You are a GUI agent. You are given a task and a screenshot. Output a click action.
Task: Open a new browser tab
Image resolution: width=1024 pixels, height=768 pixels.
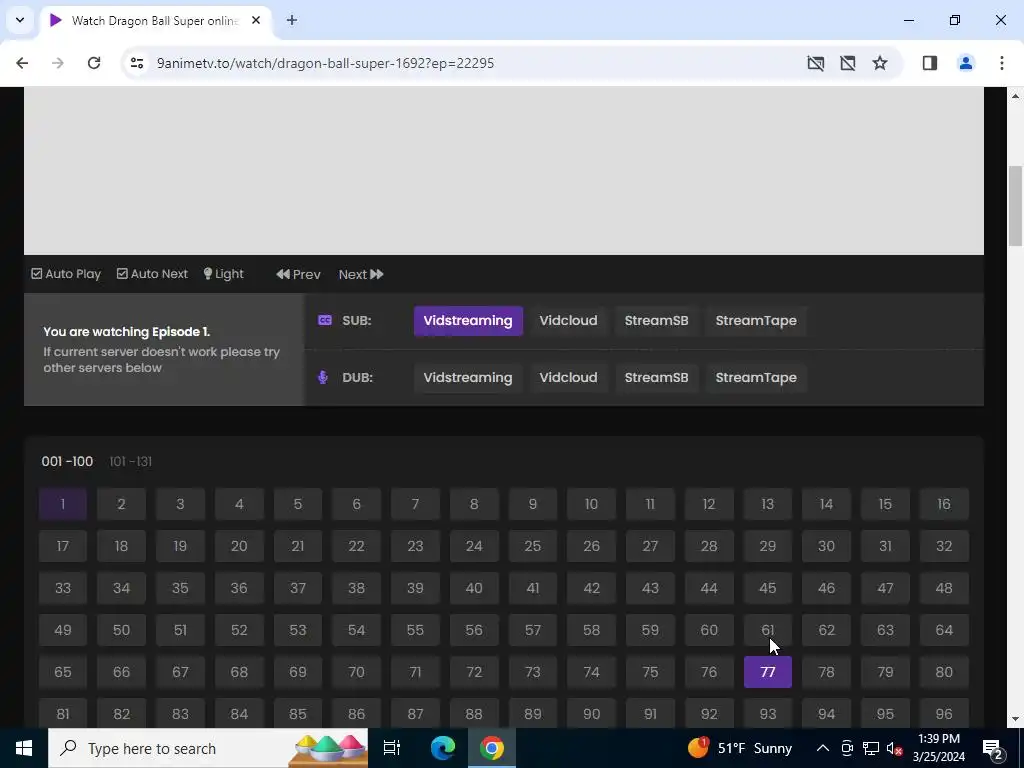(292, 20)
